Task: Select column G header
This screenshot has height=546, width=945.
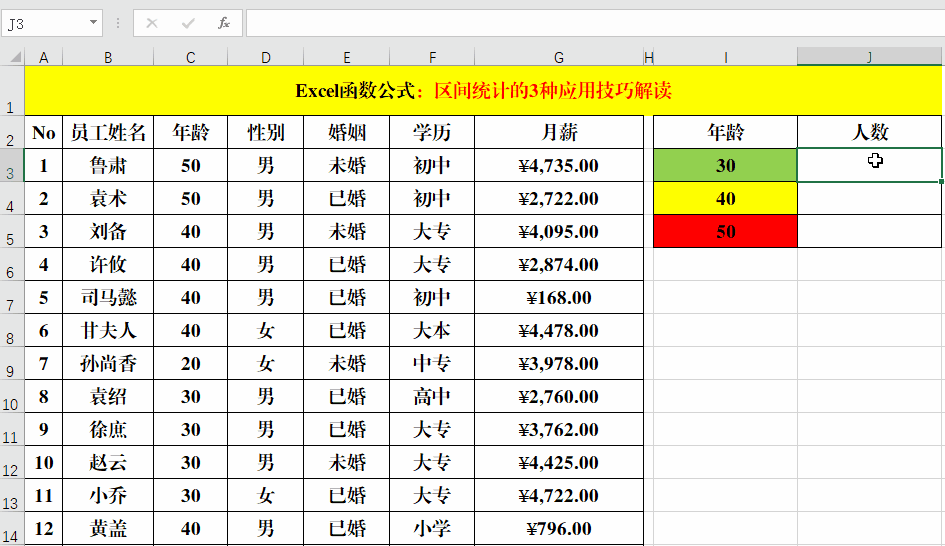Action: (559, 57)
